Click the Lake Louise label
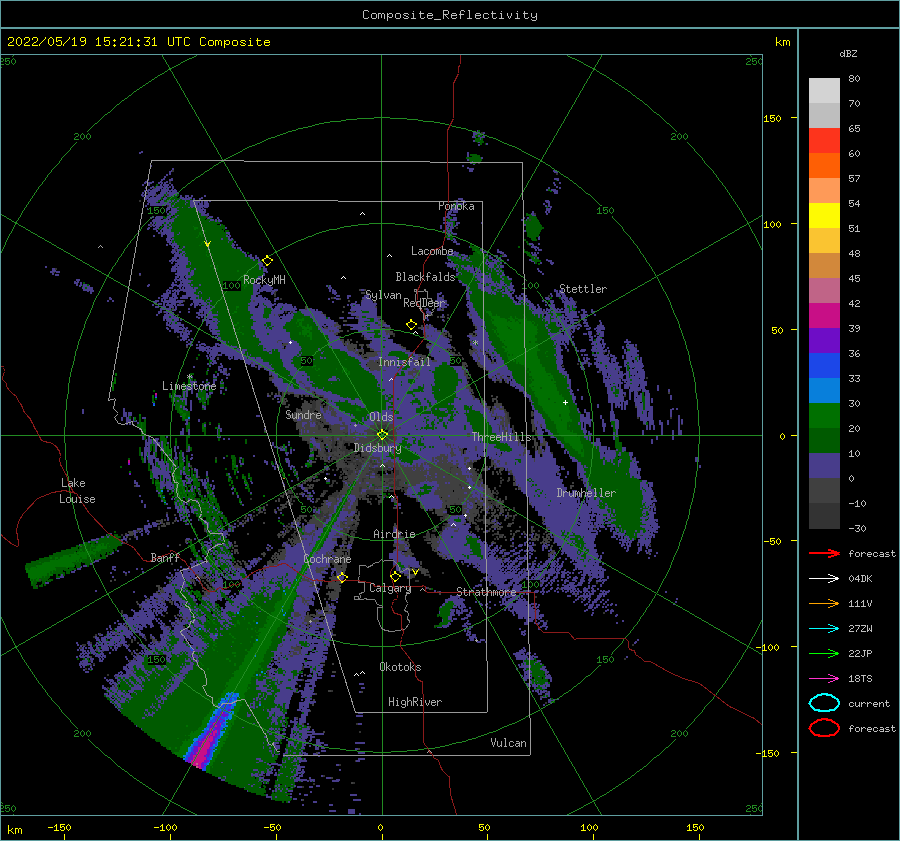Image resolution: width=900 pixels, height=841 pixels. coord(77,491)
